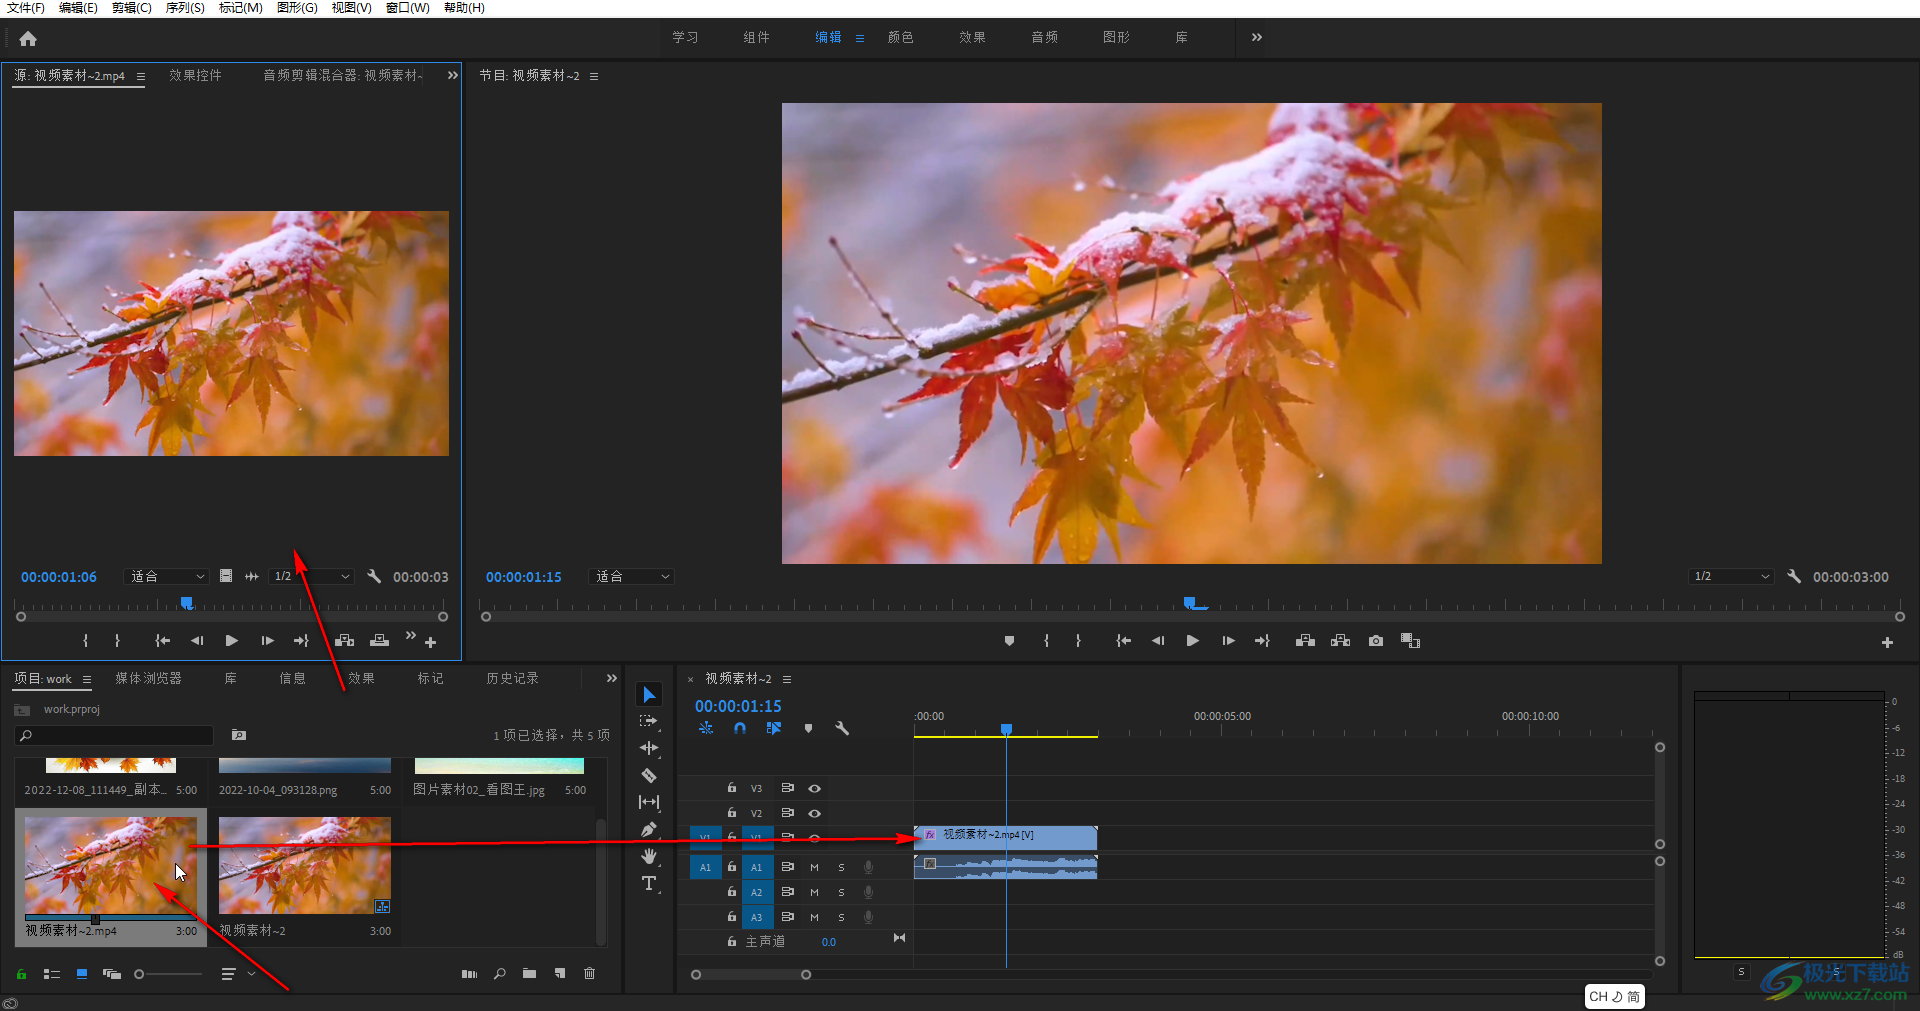Go to the Home screen icon
This screenshot has height=1011, width=1920.
tap(28, 39)
